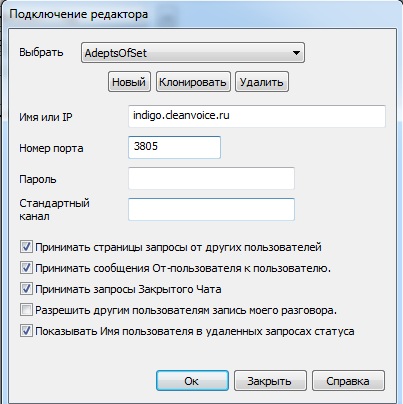Image resolution: width=403 pixels, height=404 pixels.
Task: Focus the Стандартный канал field
Action: [x=211, y=209]
